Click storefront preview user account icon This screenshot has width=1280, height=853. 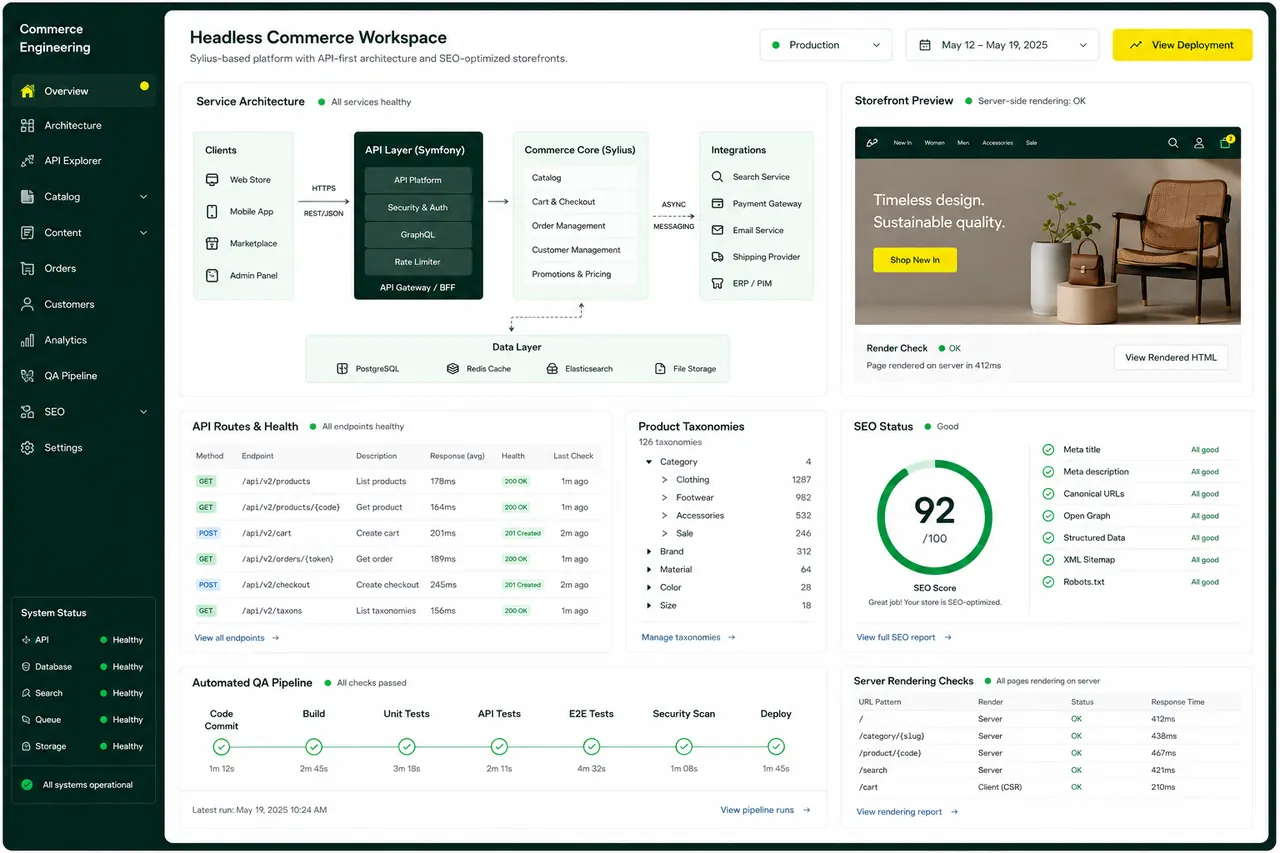tap(1199, 143)
